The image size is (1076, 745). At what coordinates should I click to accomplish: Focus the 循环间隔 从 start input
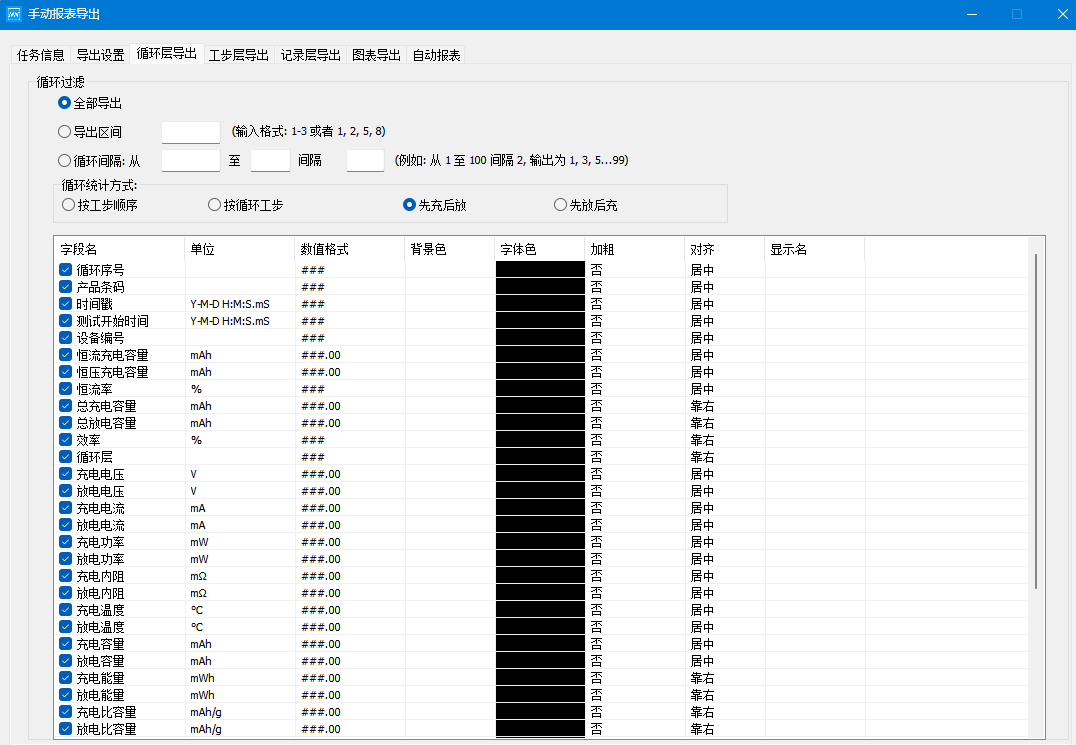click(x=191, y=161)
